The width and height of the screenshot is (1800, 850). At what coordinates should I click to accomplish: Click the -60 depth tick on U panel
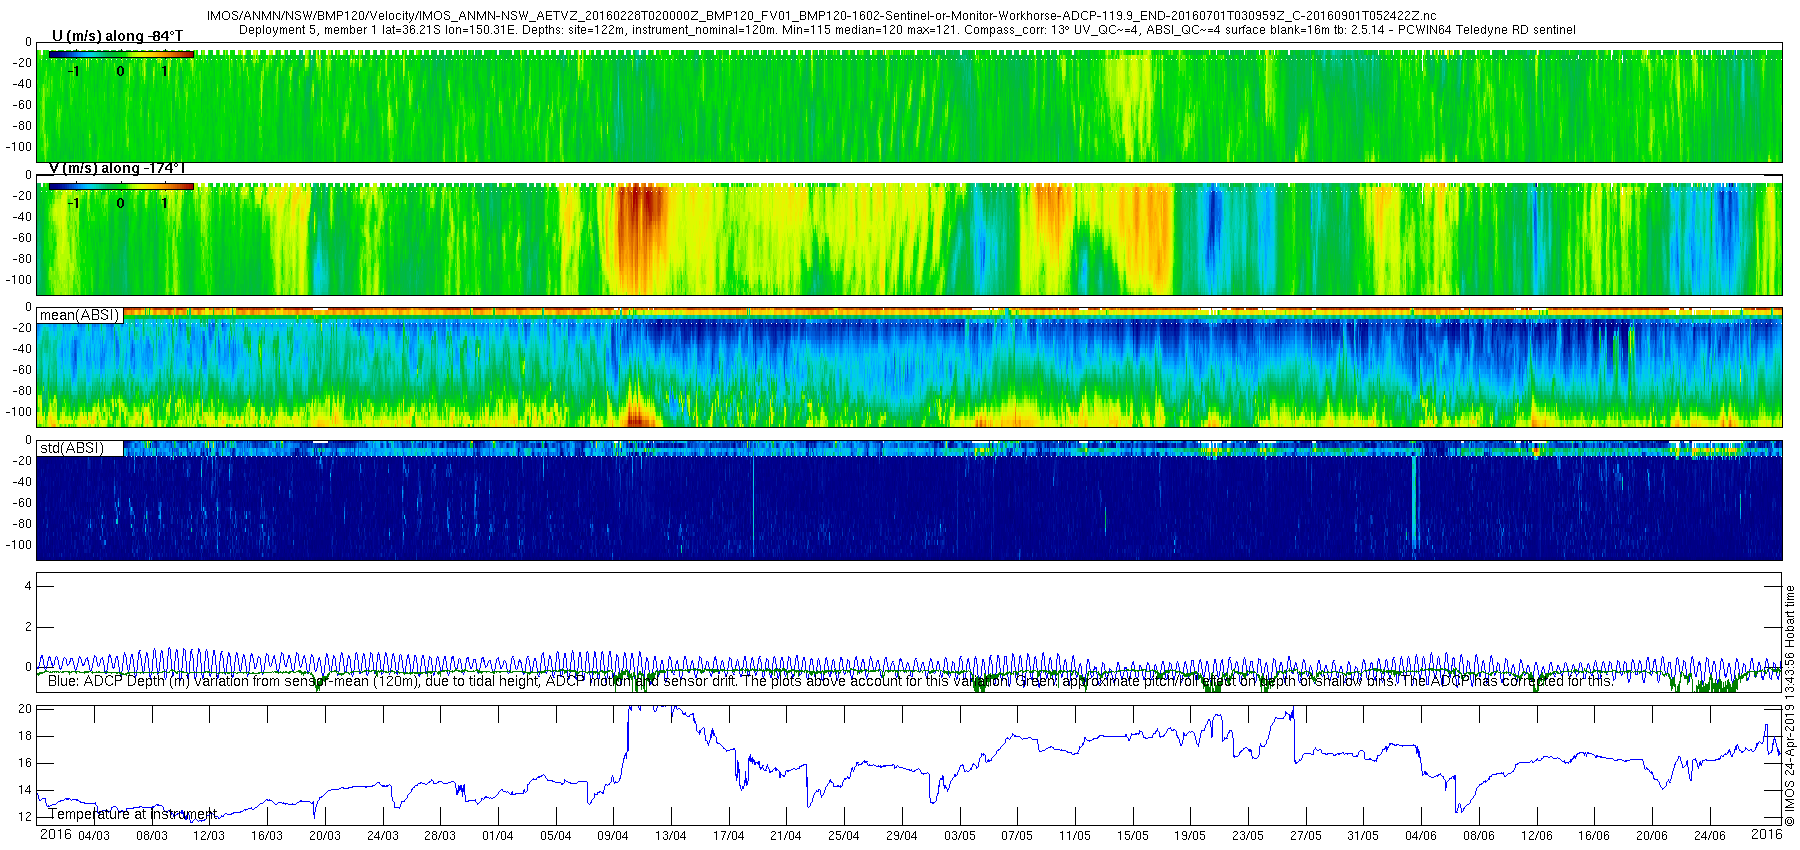click(x=21, y=105)
